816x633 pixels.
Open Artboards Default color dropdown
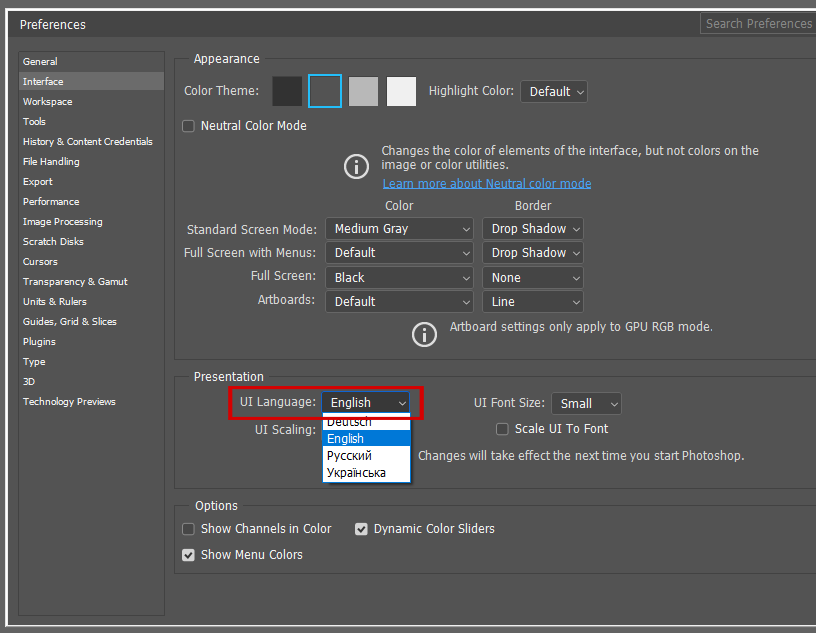tap(399, 301)
